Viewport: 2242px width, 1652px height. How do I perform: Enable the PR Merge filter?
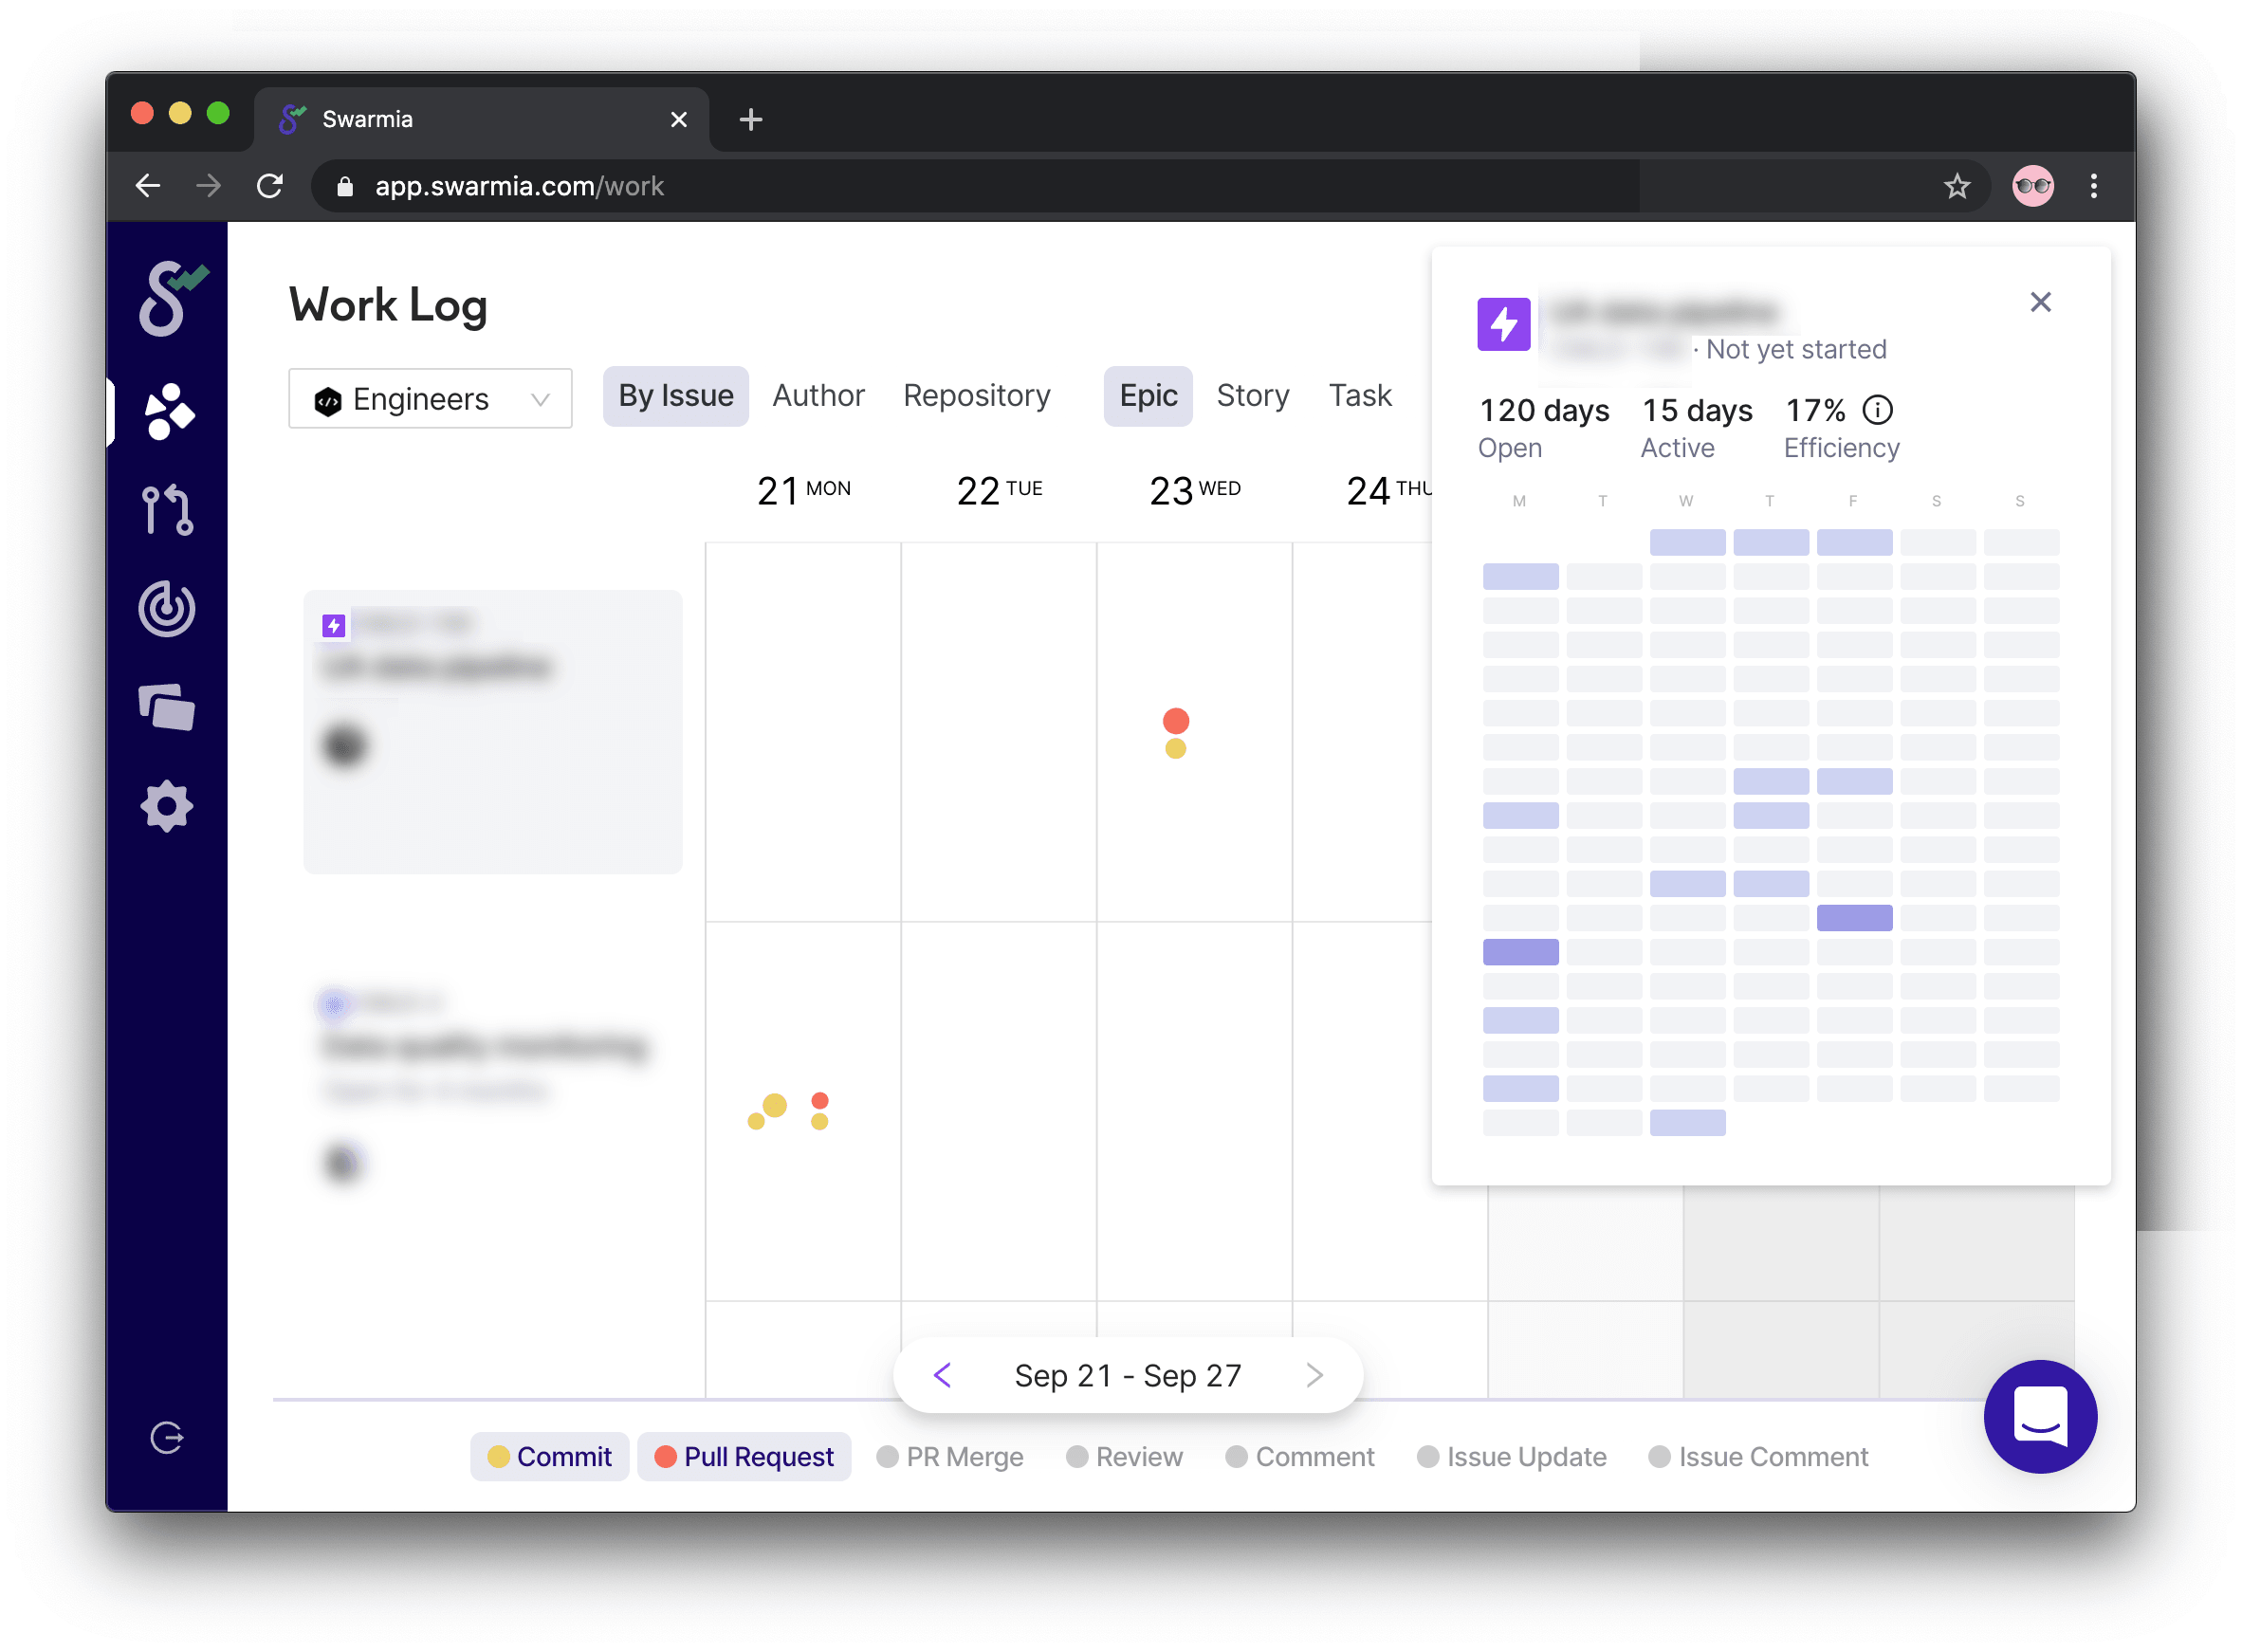click(x=950, y=1457)
